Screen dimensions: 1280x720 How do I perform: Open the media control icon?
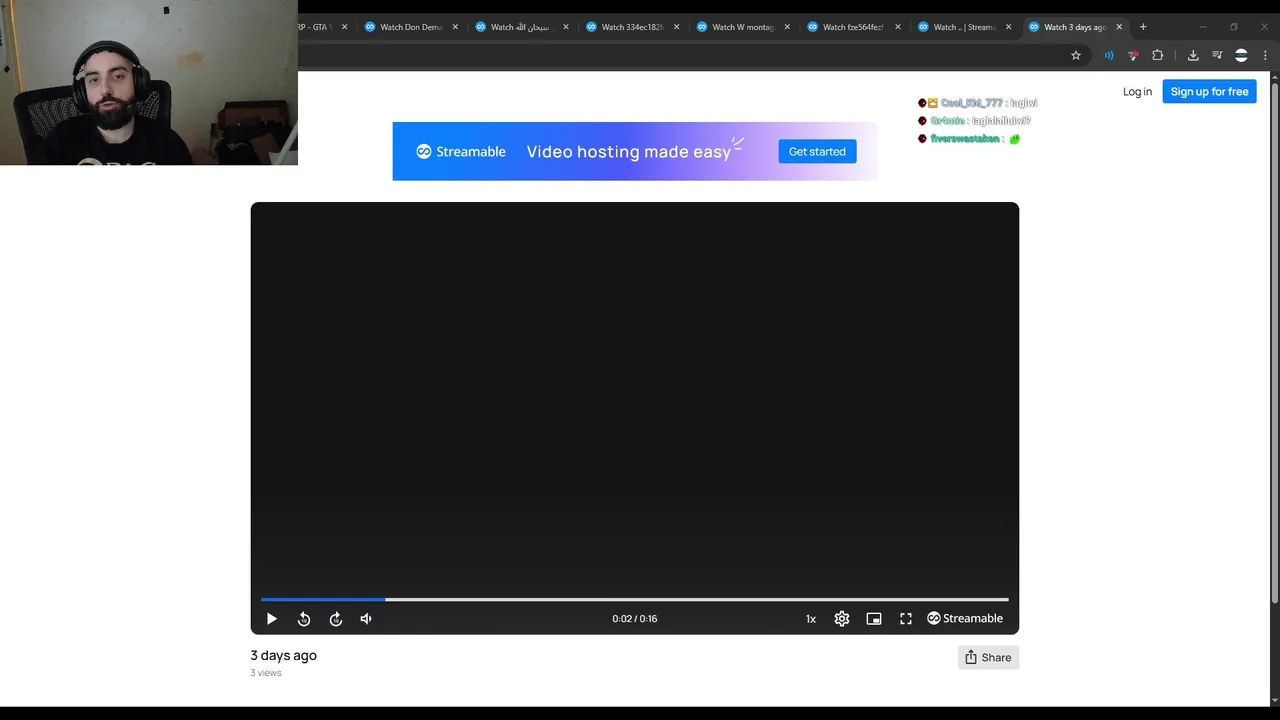tap(1217, 56)
